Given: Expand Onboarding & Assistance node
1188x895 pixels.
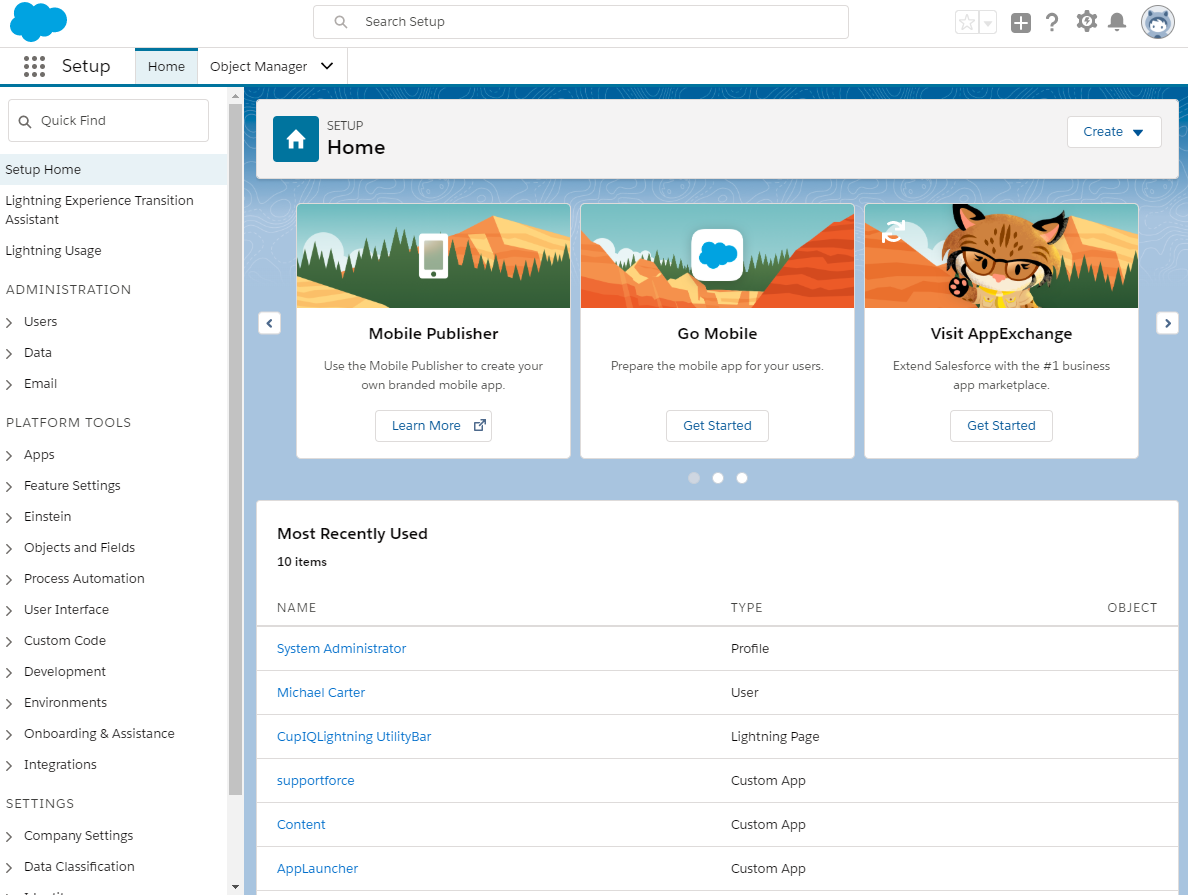Looking at the screenshot, I should pos(9,735).
